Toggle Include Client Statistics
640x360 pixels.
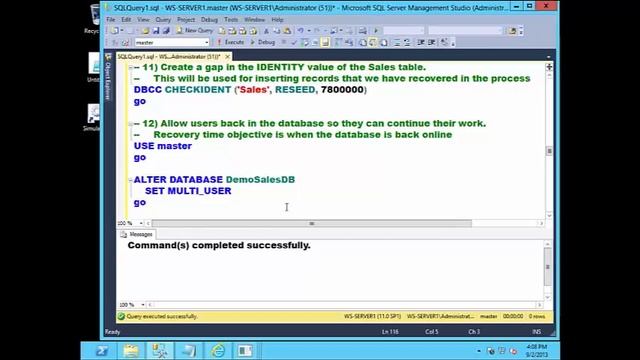click(x=349, y=42)
